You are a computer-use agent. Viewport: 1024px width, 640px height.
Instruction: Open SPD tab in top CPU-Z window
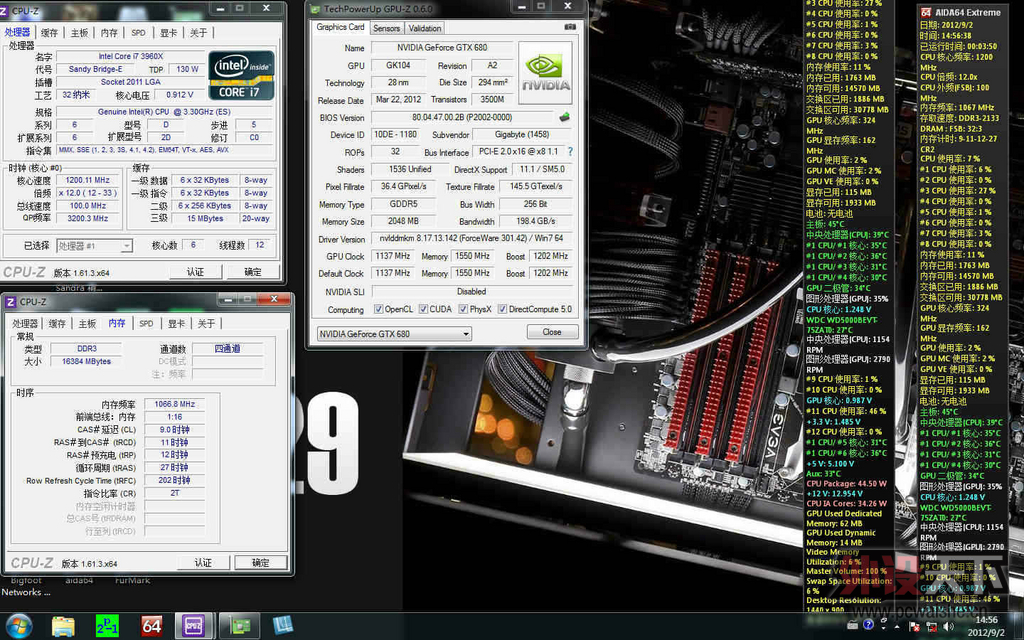click(138, 33)
